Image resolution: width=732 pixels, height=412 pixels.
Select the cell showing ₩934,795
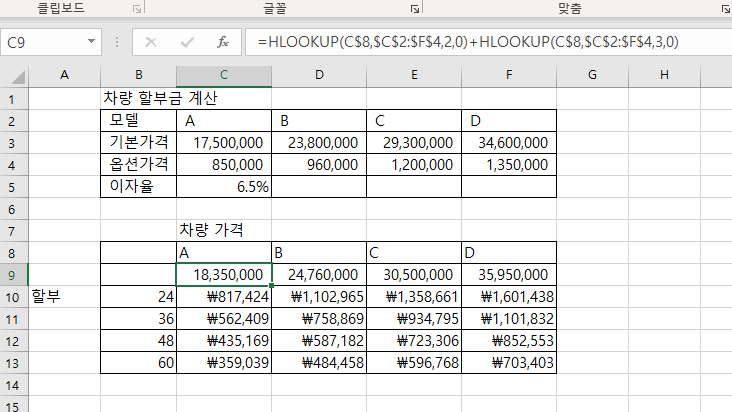click(x=414, y=319)
